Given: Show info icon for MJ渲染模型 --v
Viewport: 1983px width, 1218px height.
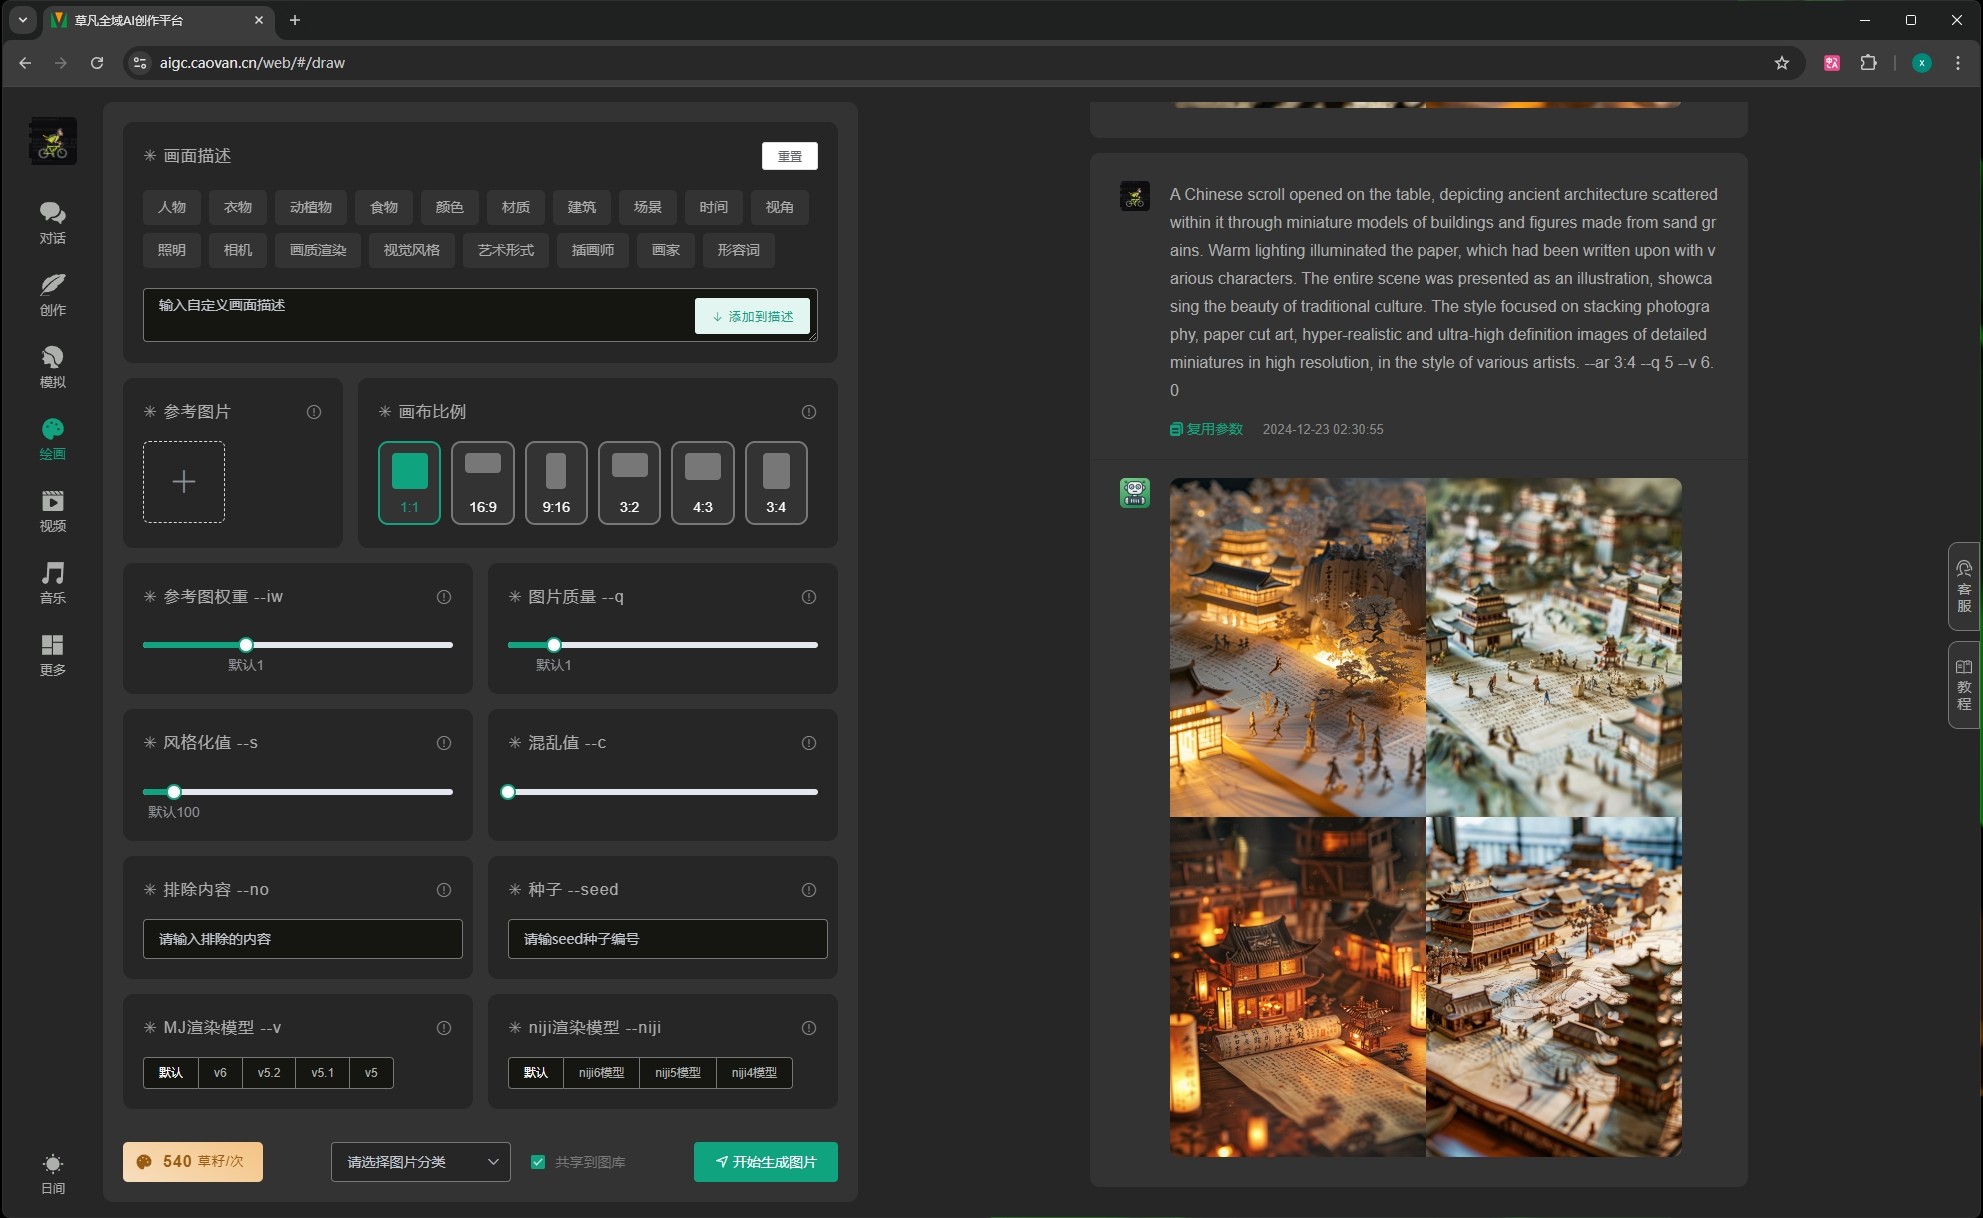Looking at the screenshot, I should [444, 1028].
